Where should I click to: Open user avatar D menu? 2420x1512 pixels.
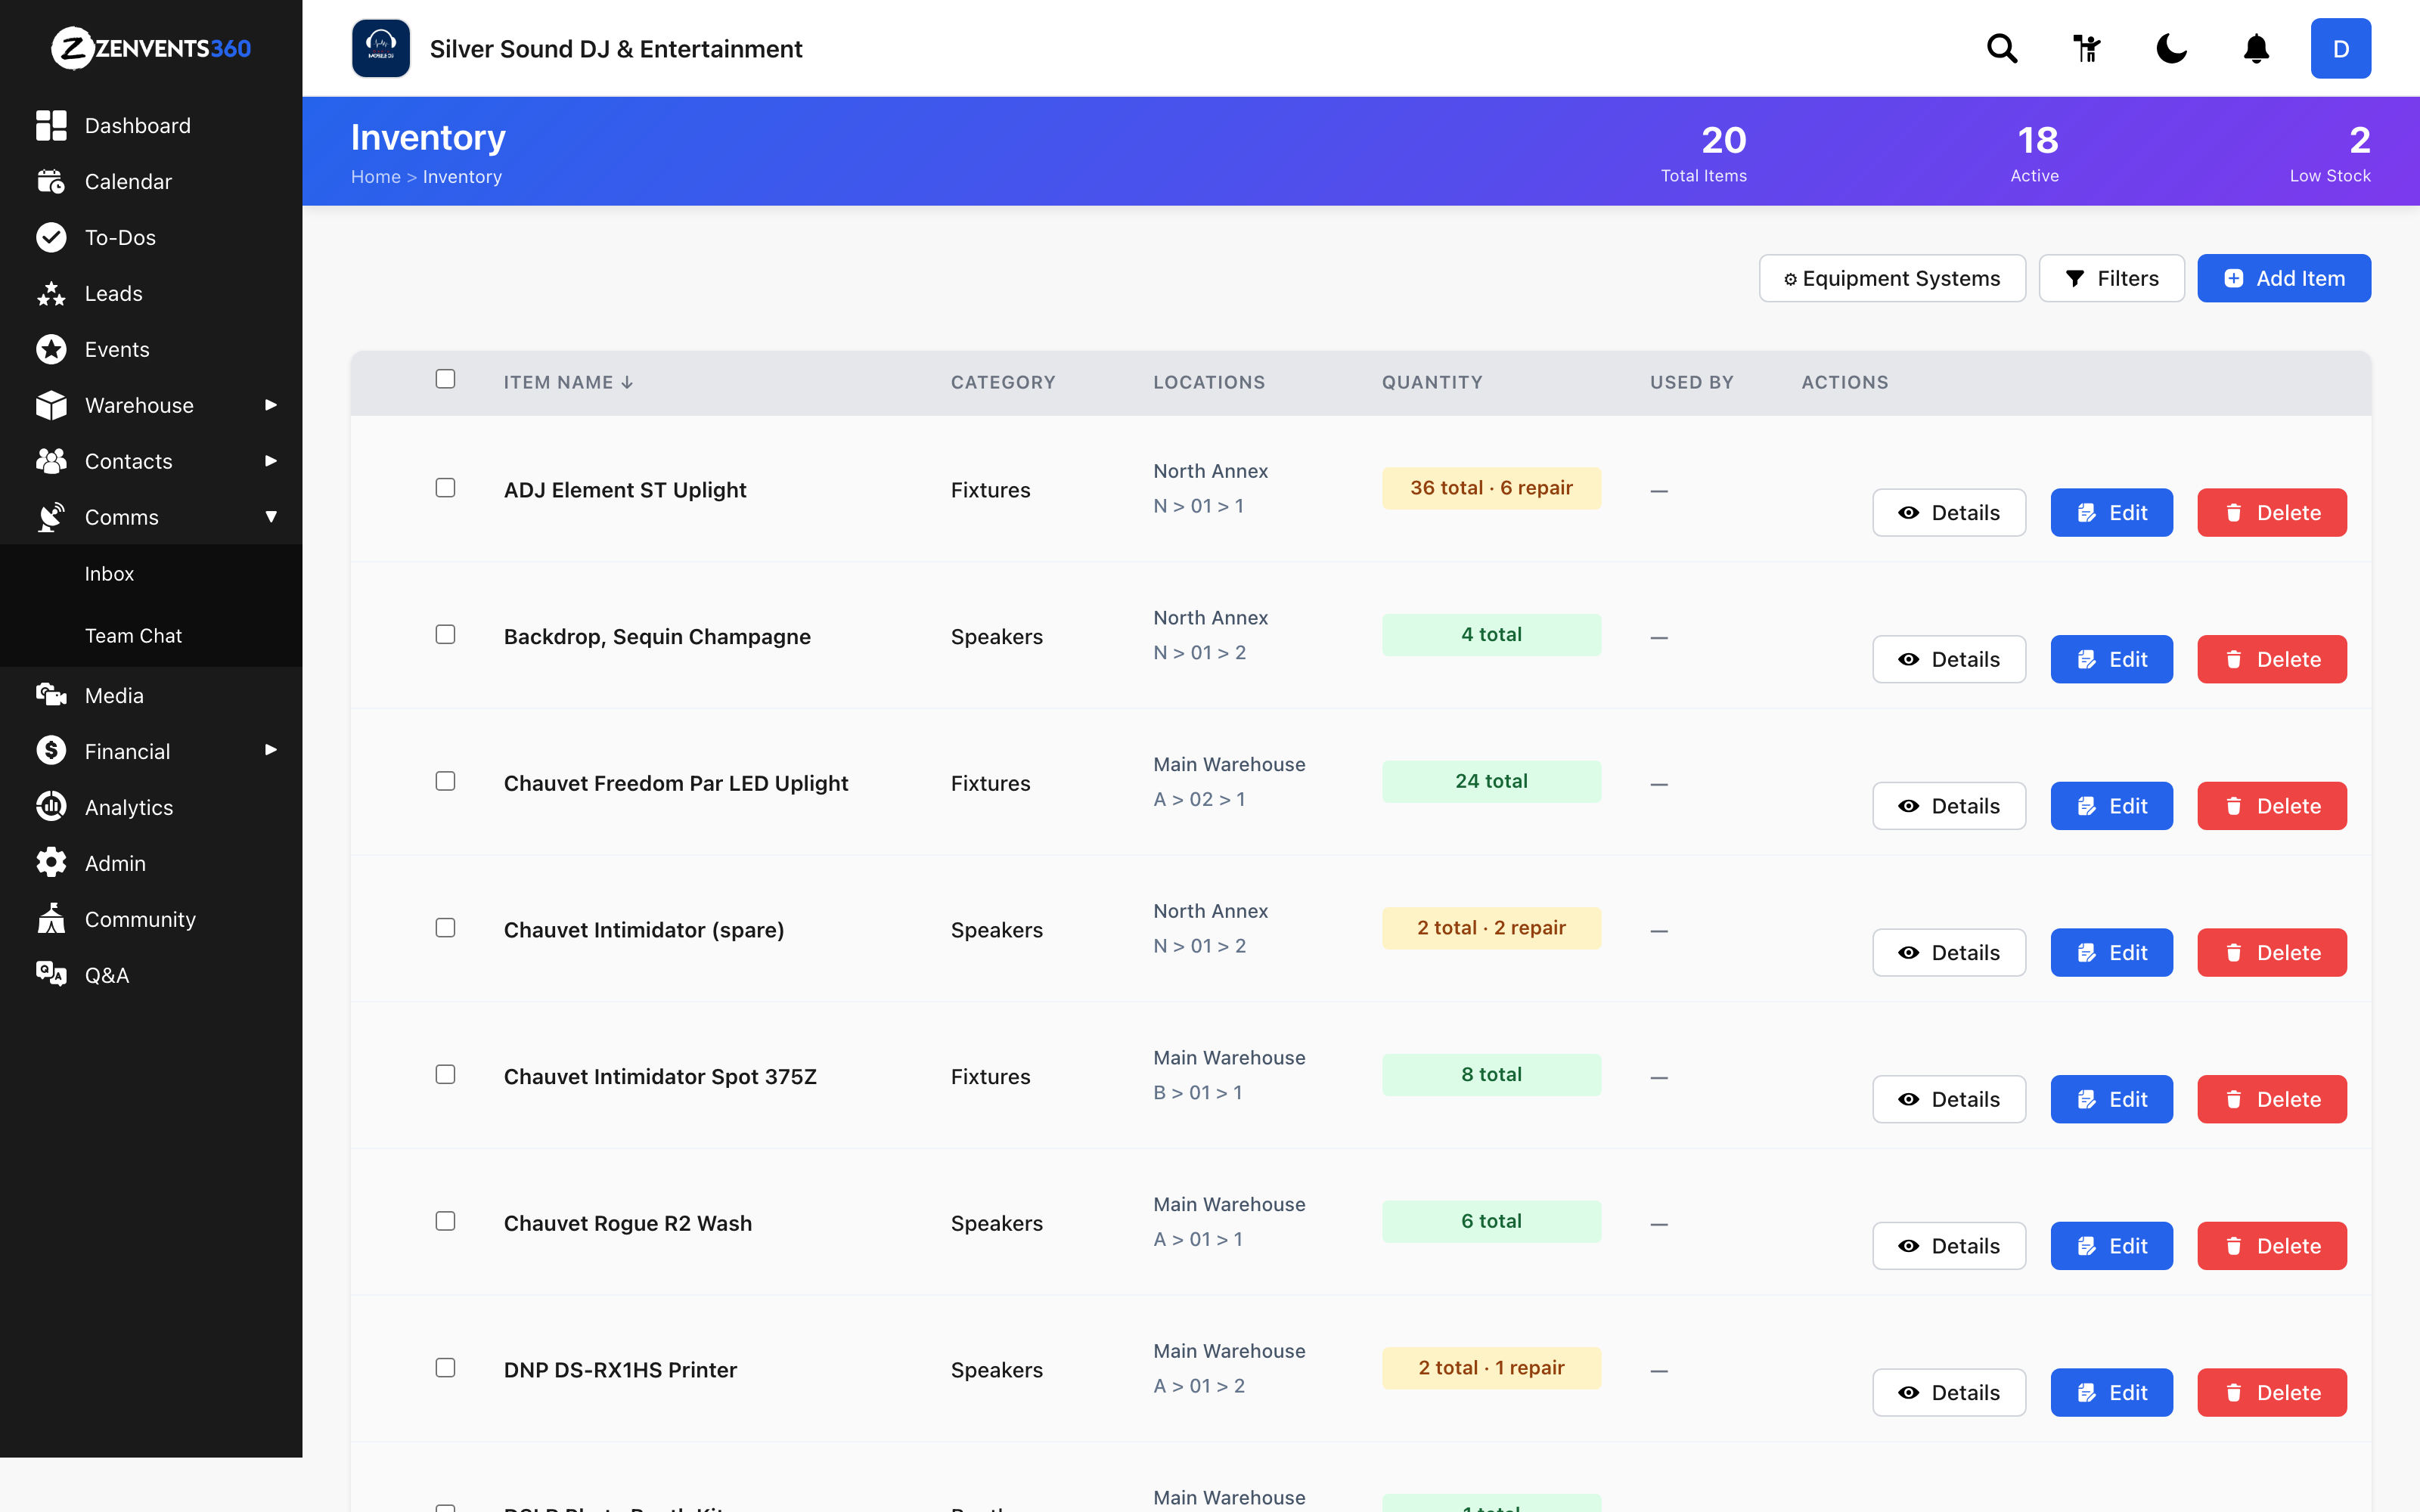click(x=2340, y=48)
